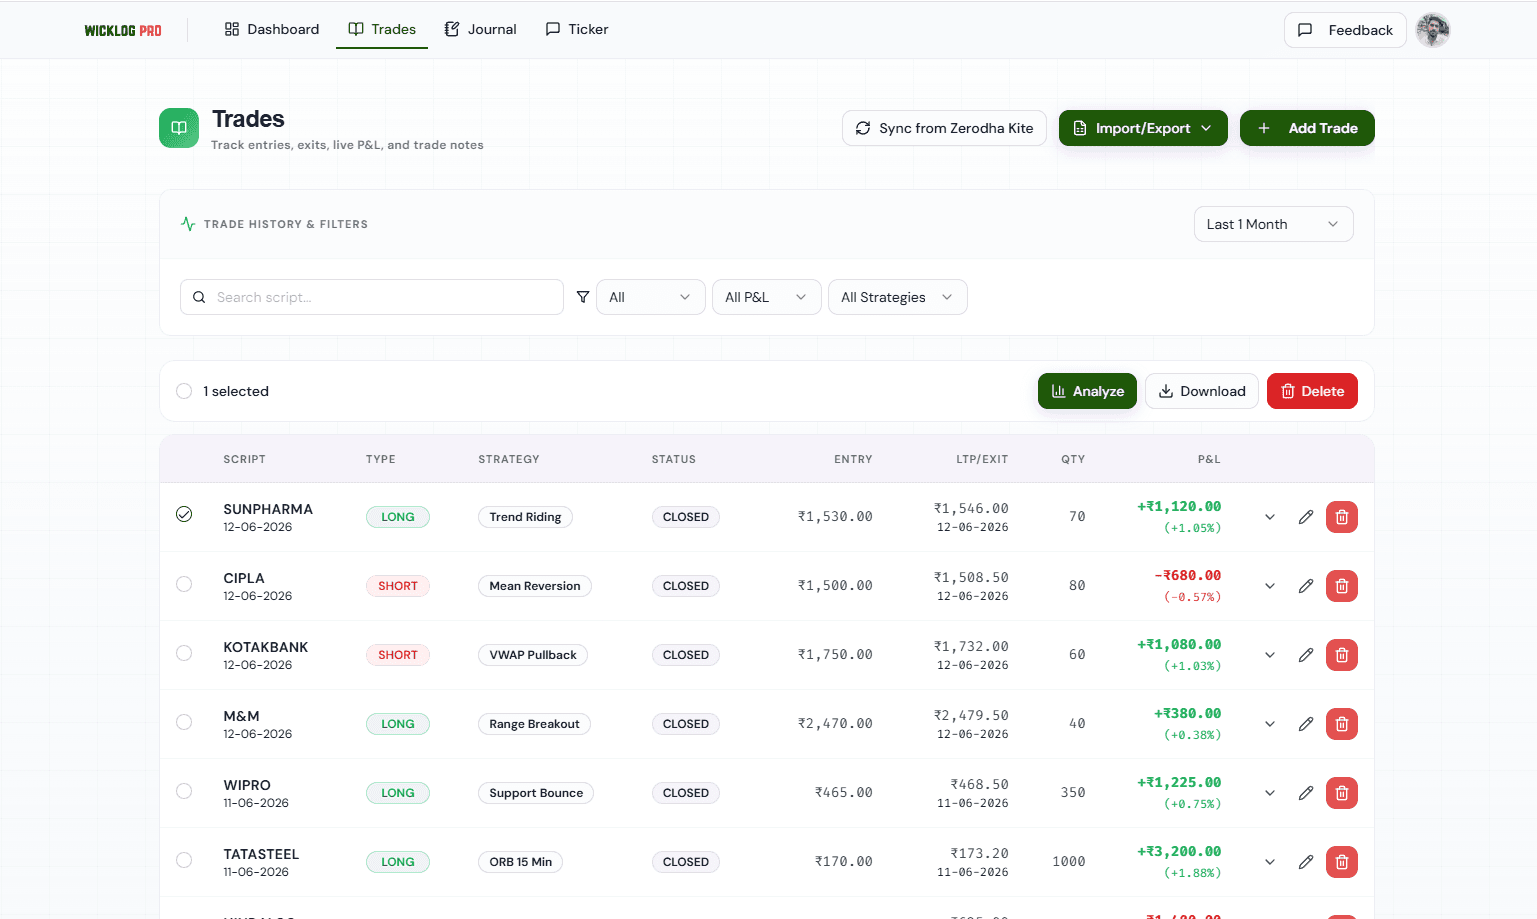Expand the M&M row details chevron
The width and height of the screenshot is (1537, 919).
click(x=1270, y=724)
